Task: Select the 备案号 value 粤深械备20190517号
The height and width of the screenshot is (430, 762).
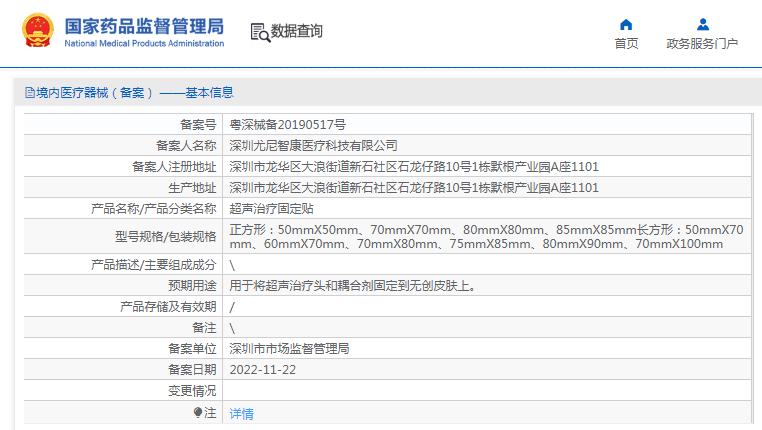Action: tap(287, 125)
